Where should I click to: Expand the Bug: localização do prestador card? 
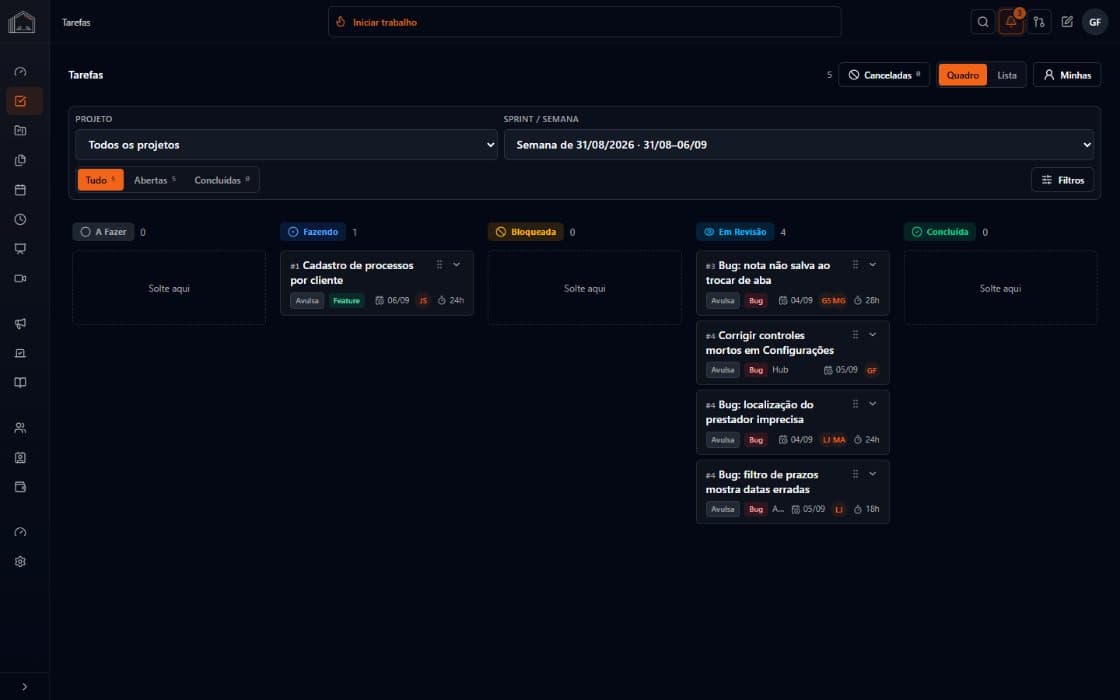[873, 404]
